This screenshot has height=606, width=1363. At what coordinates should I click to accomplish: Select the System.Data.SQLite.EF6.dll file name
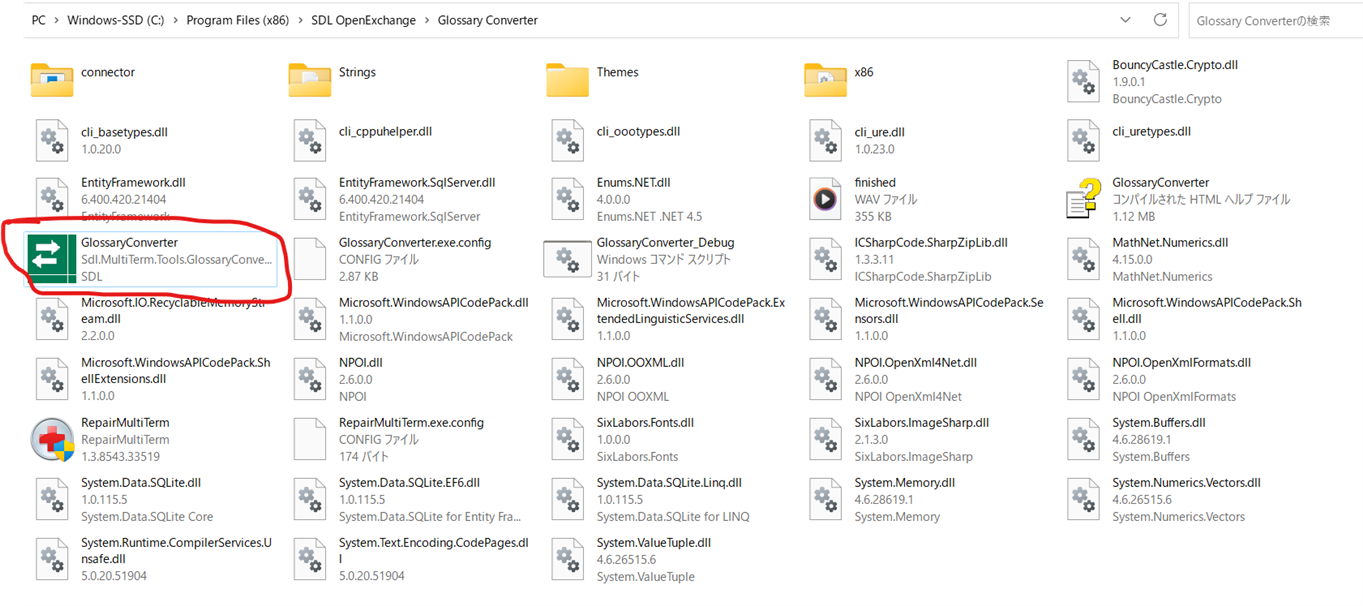pos(410,483)
